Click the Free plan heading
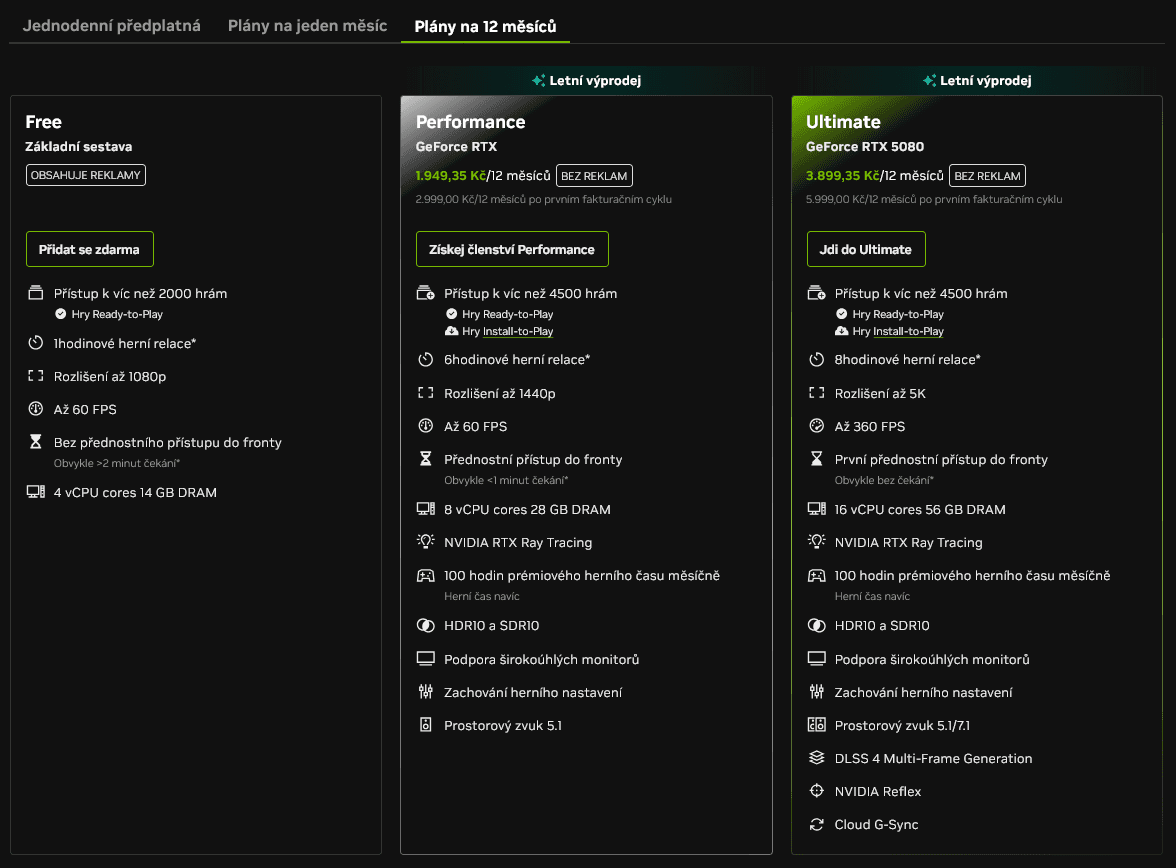This screenshot has height=868, width=1176. point(44,122)
